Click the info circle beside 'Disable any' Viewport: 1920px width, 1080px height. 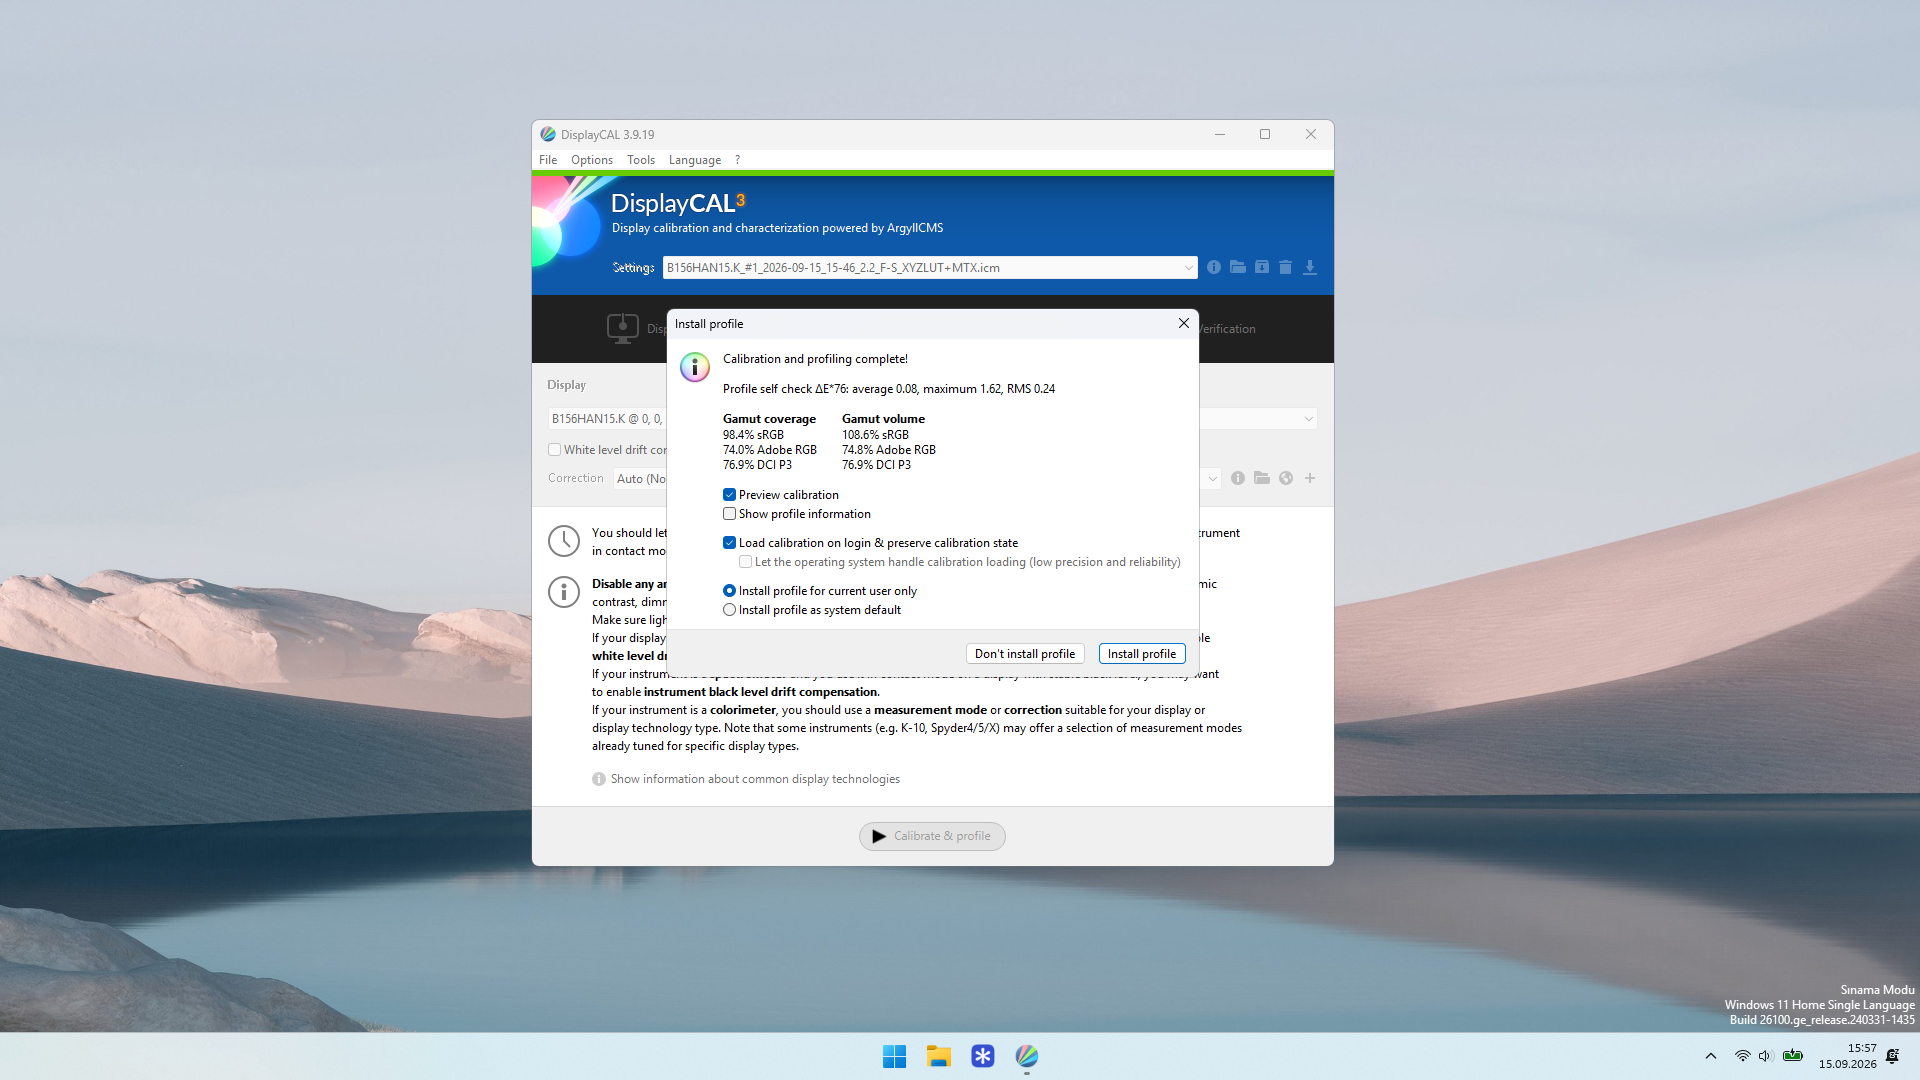tap(564, 592)
